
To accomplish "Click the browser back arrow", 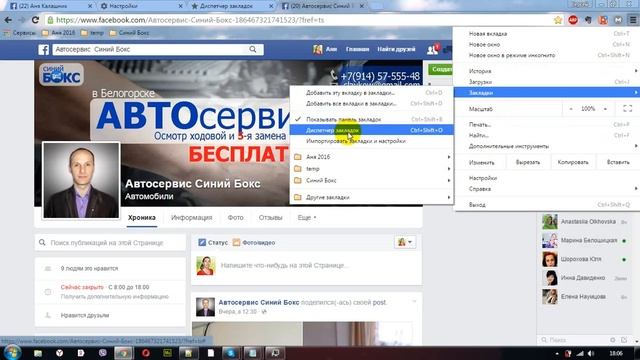I will (8, 20).
